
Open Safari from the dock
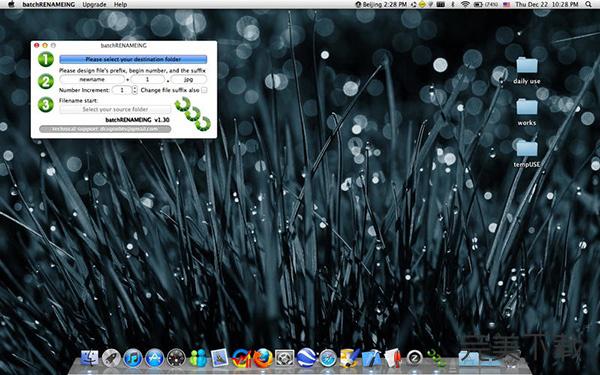pos(328,359)
